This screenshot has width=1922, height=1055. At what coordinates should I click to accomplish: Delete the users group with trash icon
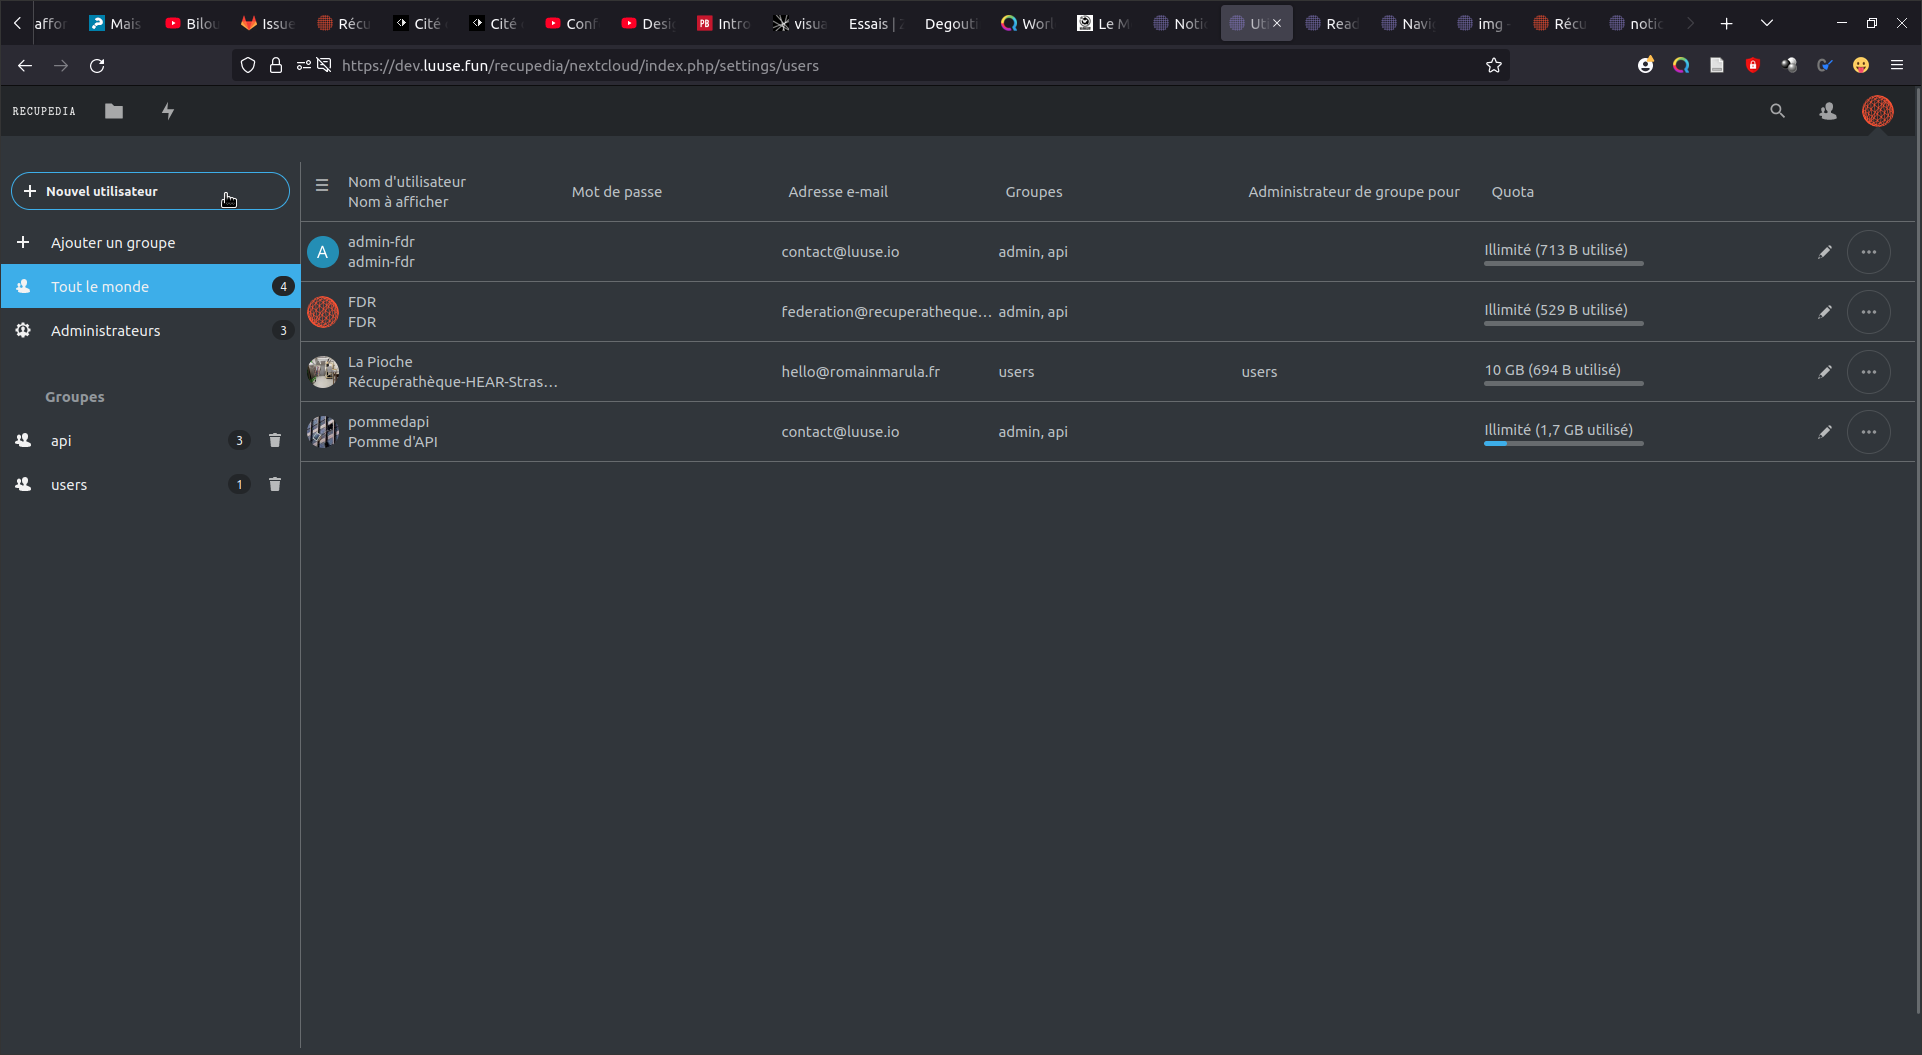[x=275, y=484]
